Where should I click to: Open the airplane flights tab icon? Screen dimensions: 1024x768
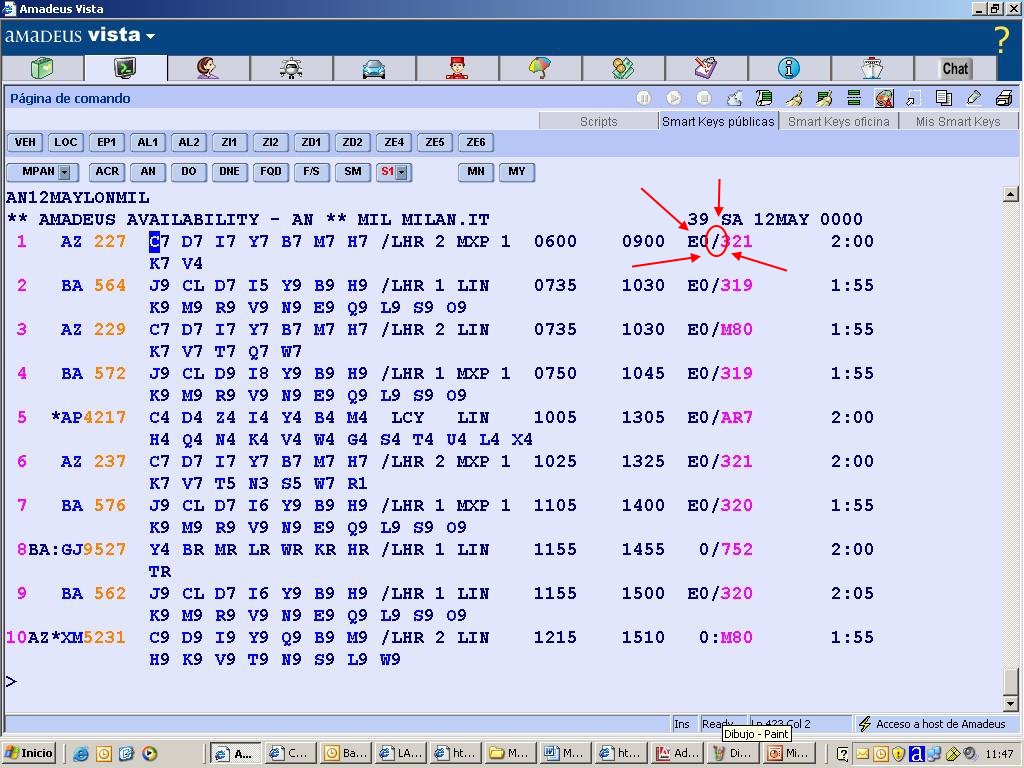(x=291, y=68)
